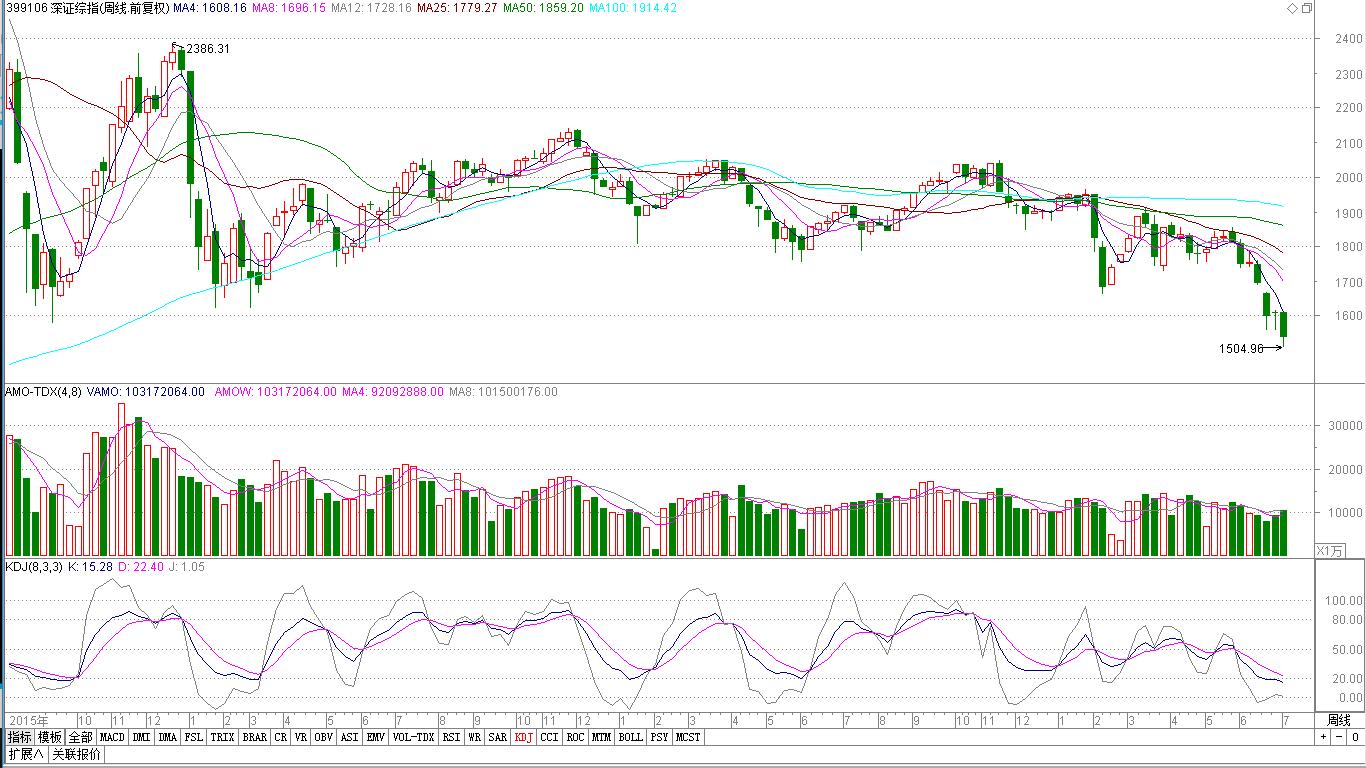Click the 周线 period label
This screenshot has width=1366, height=768.
pyautogui.click(x=1338, y=720)
